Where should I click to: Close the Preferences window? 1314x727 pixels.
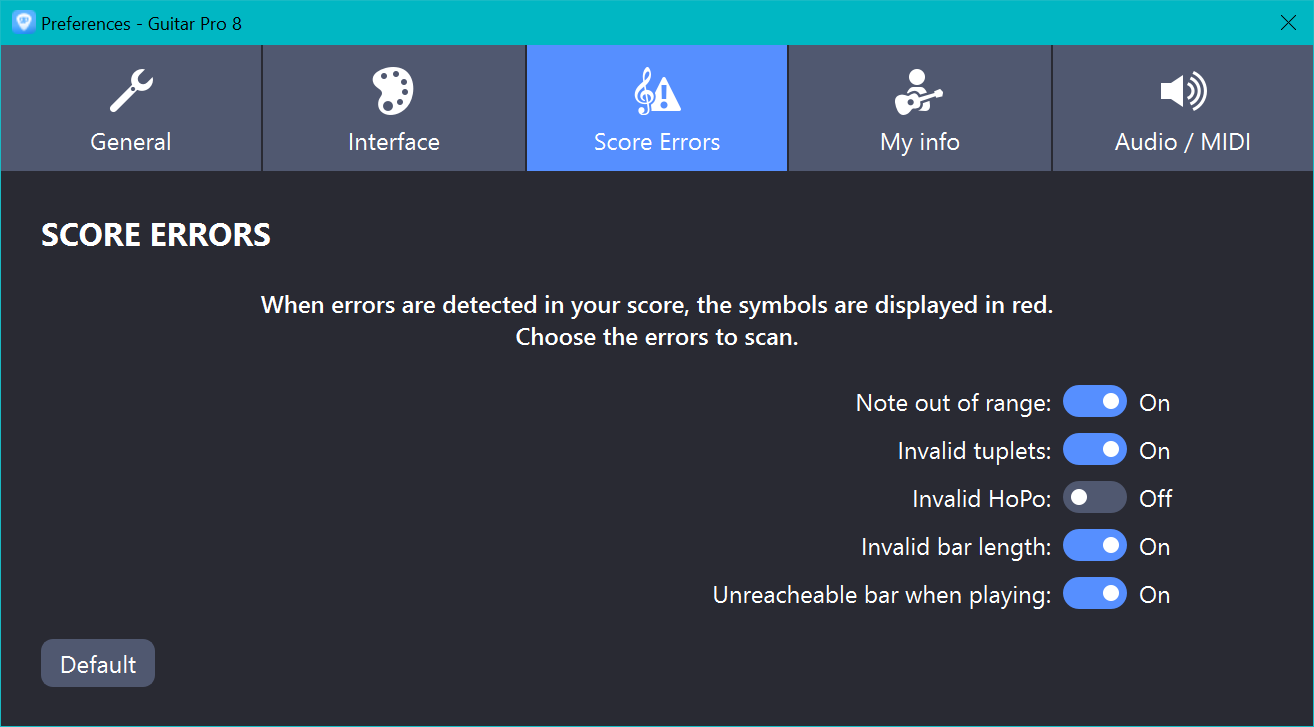tap(1289, 22)
